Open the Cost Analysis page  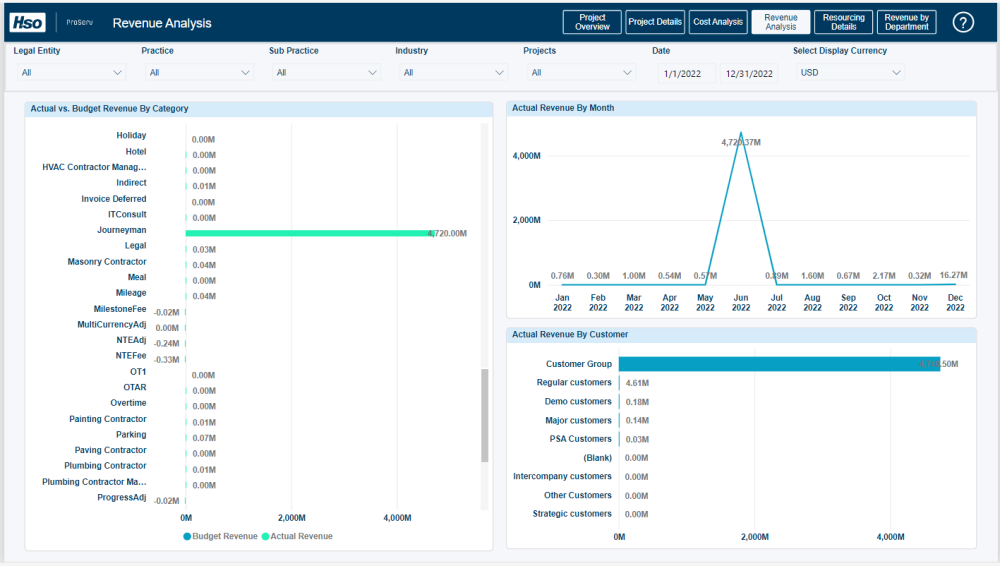click(x=718, y=22)
